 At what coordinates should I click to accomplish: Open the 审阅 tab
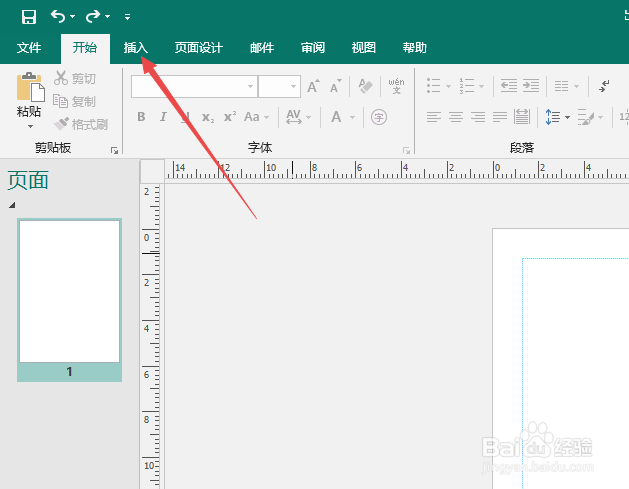313,48
